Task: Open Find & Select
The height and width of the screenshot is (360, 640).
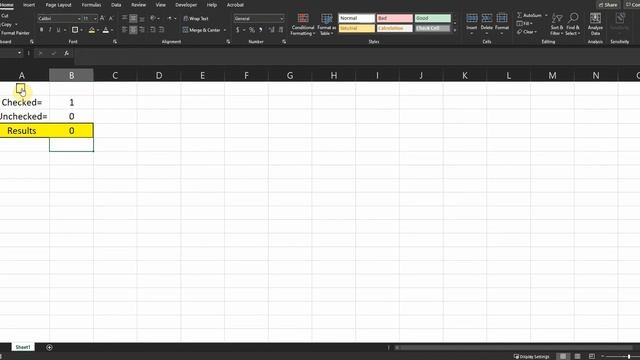Action: click(573, 24)
